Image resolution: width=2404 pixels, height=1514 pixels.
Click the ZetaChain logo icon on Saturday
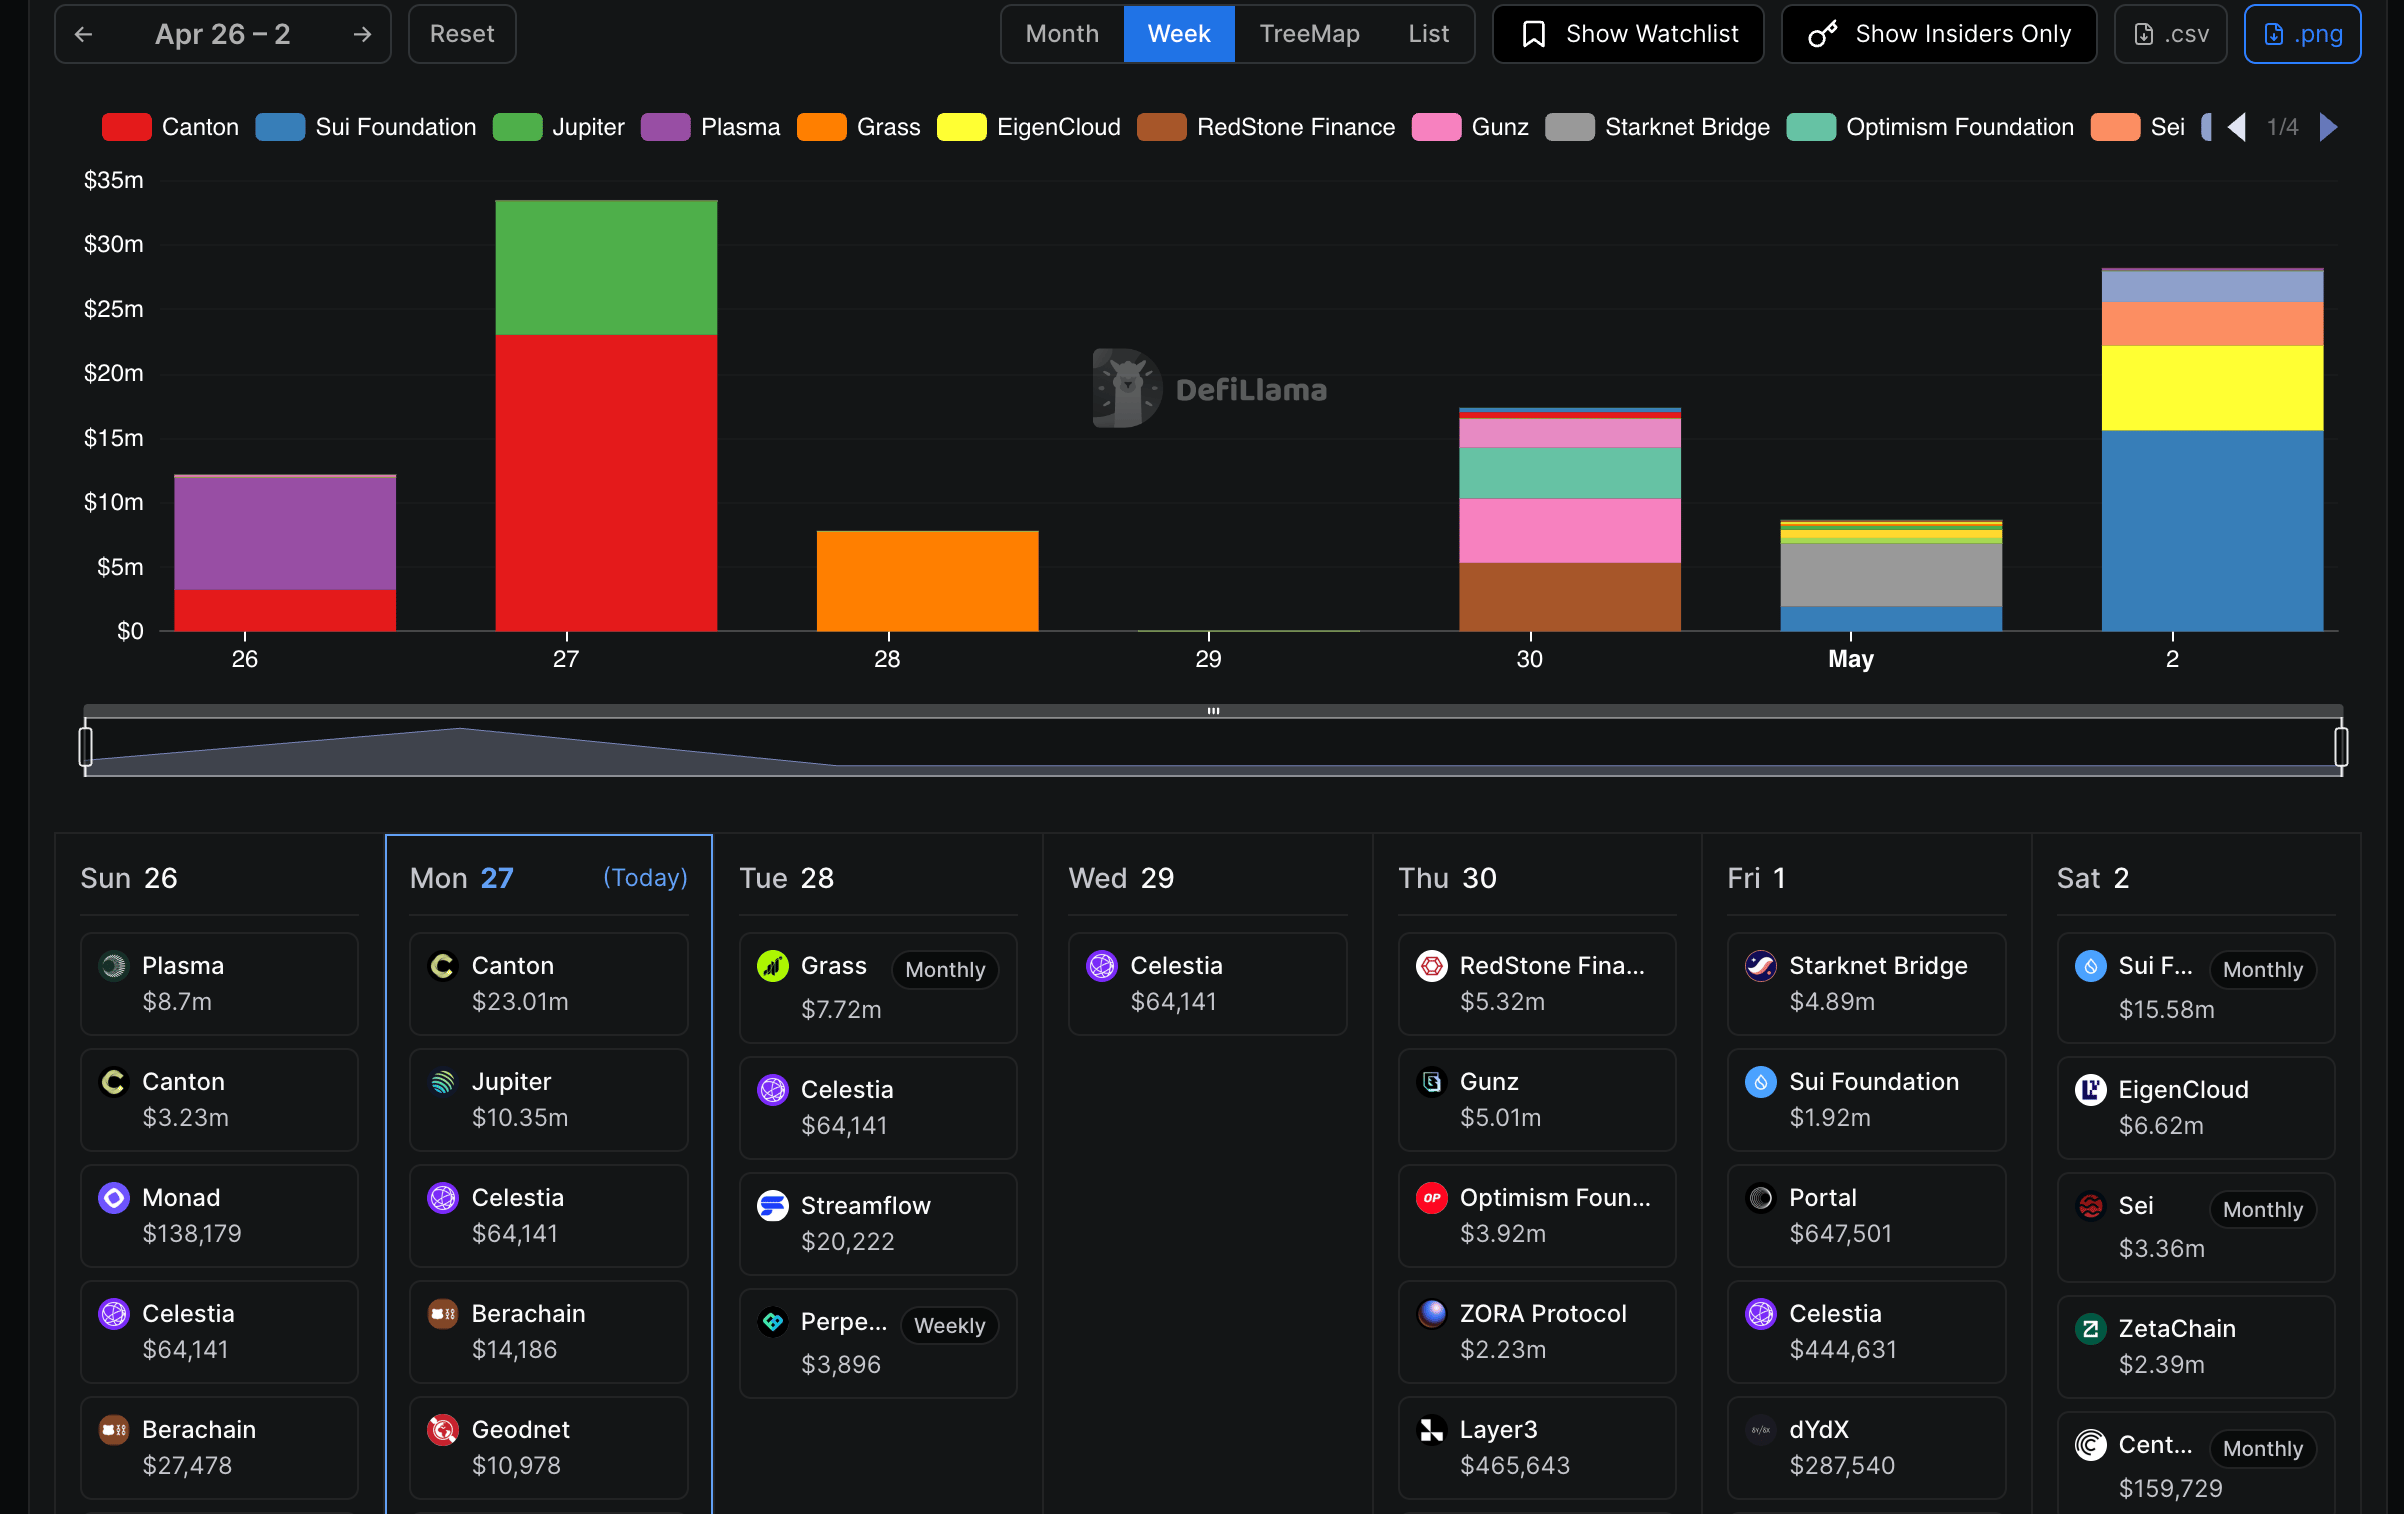[x=2090, y=1329]
